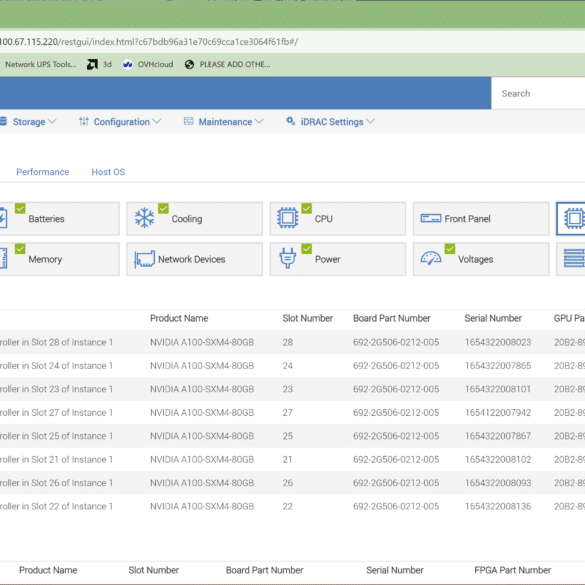This screenshot has width=585, height=585.
Task: Click the Network Devices card icon
Action: pyautogui.click(x=144, y=259)
